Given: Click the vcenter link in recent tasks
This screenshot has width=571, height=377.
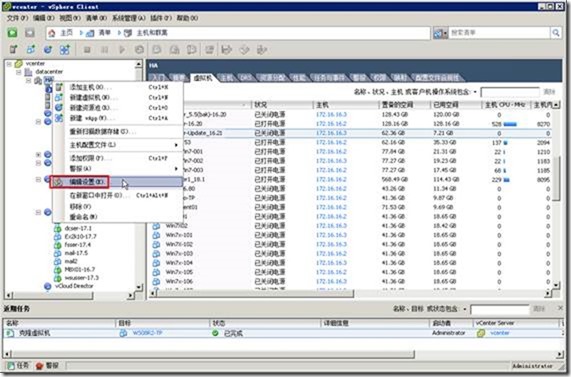Looking at the screenshot, I should [x=499, y=333].
